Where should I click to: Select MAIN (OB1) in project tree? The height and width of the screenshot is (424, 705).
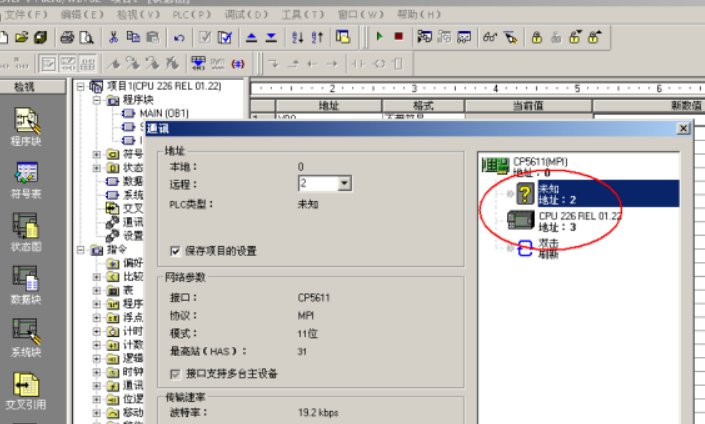point(164,113)
